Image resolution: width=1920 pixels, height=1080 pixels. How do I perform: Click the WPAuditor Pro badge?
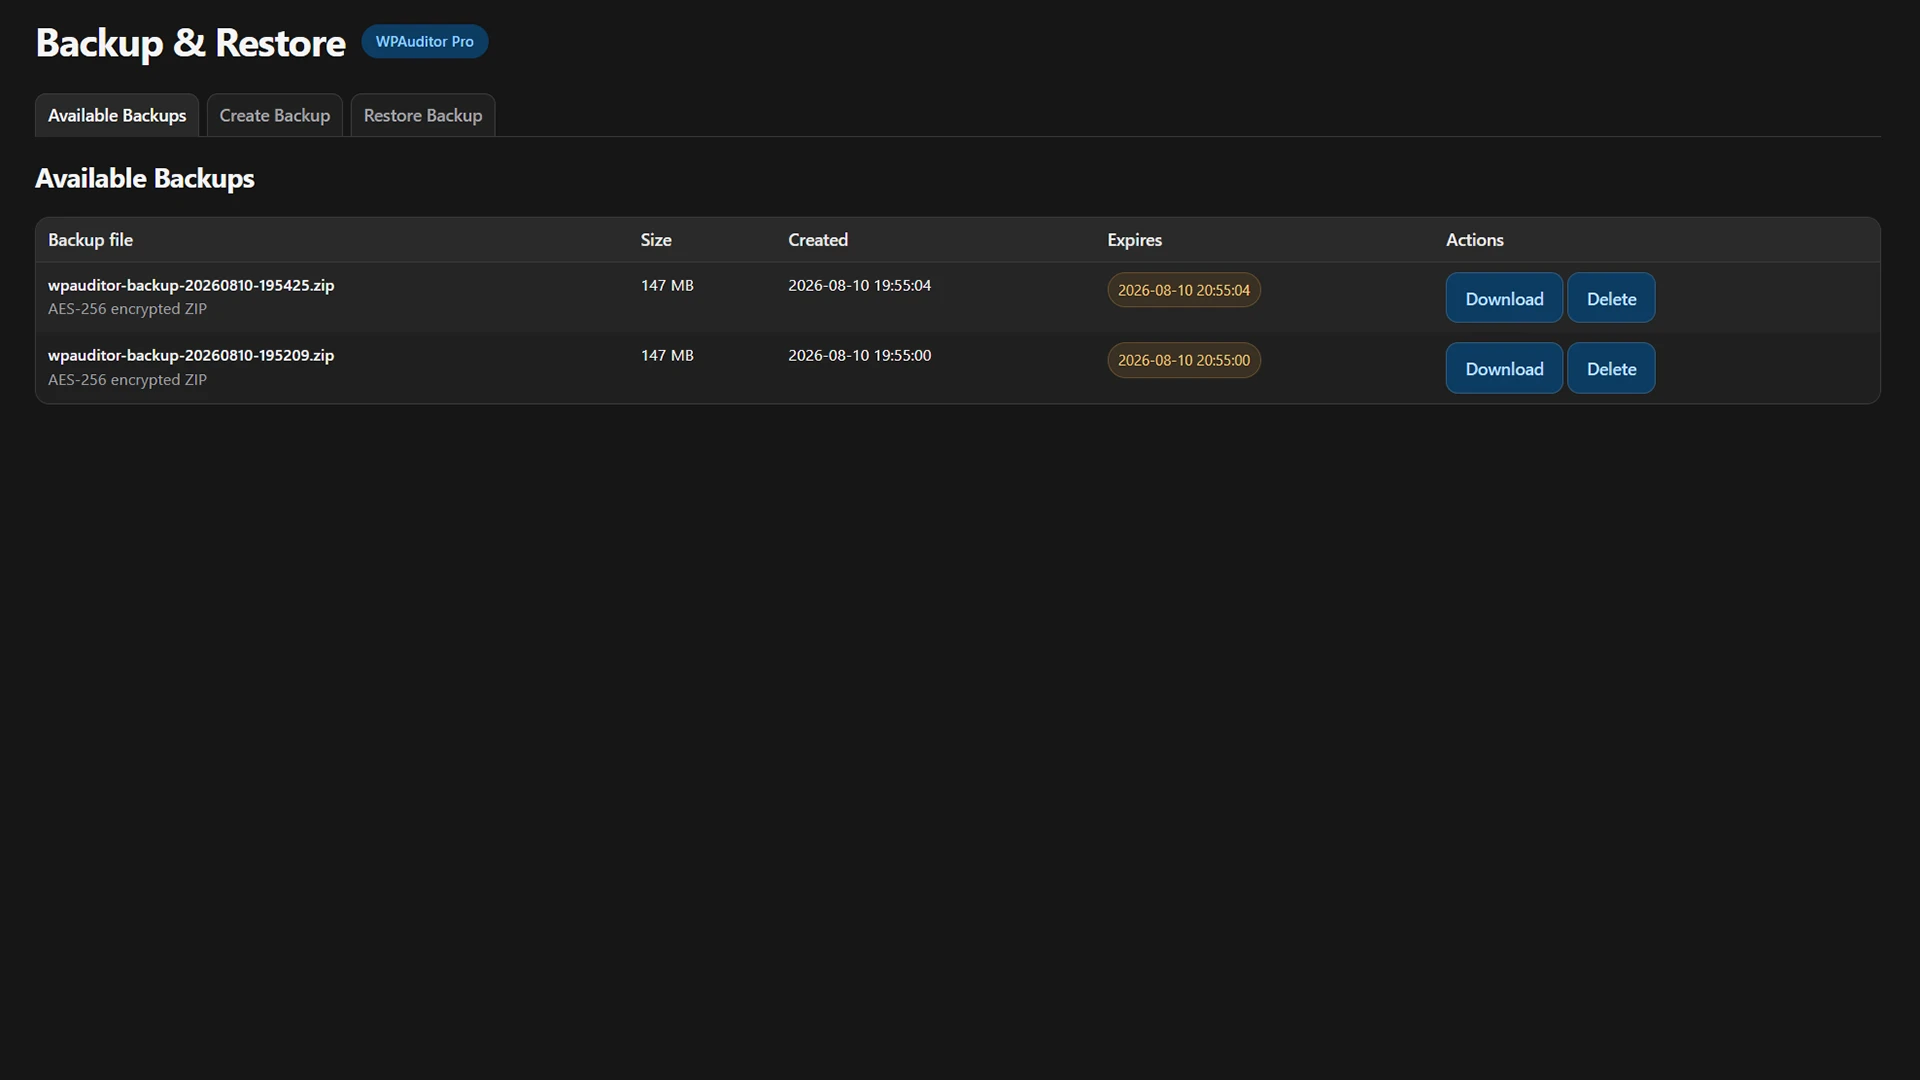(425, 42)
